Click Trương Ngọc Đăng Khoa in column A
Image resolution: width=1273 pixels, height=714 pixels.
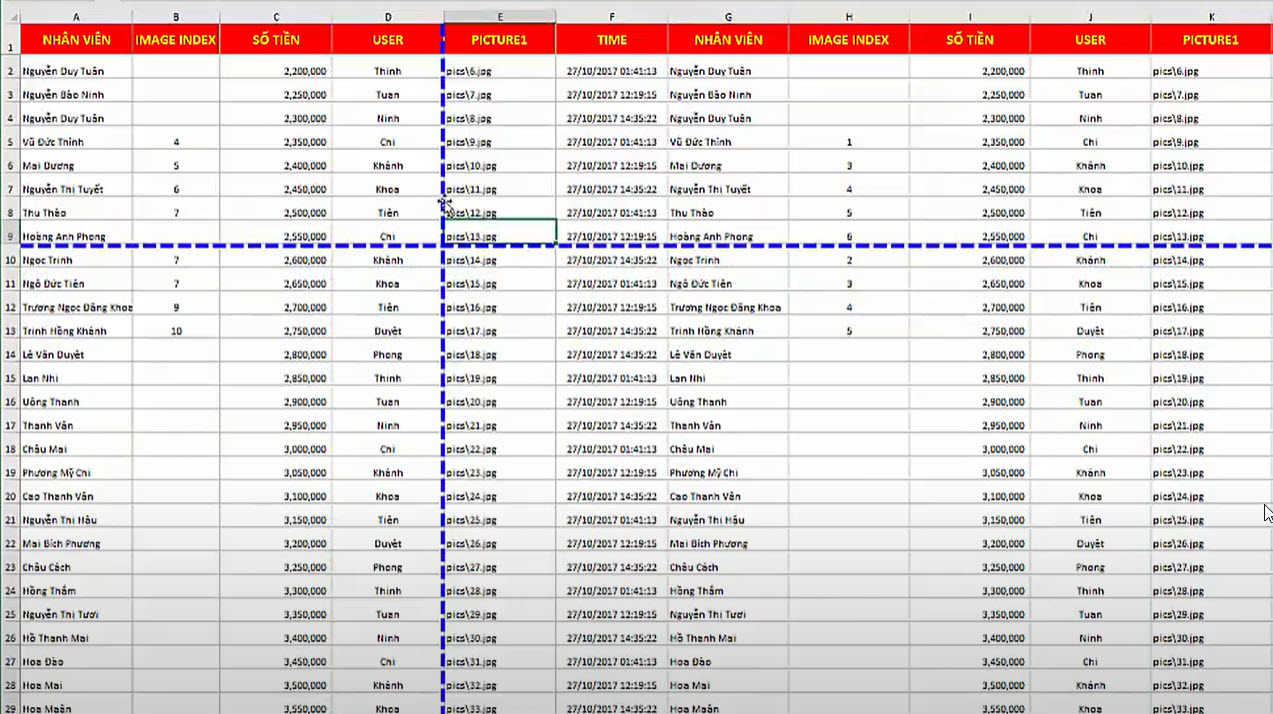point(76,308)
